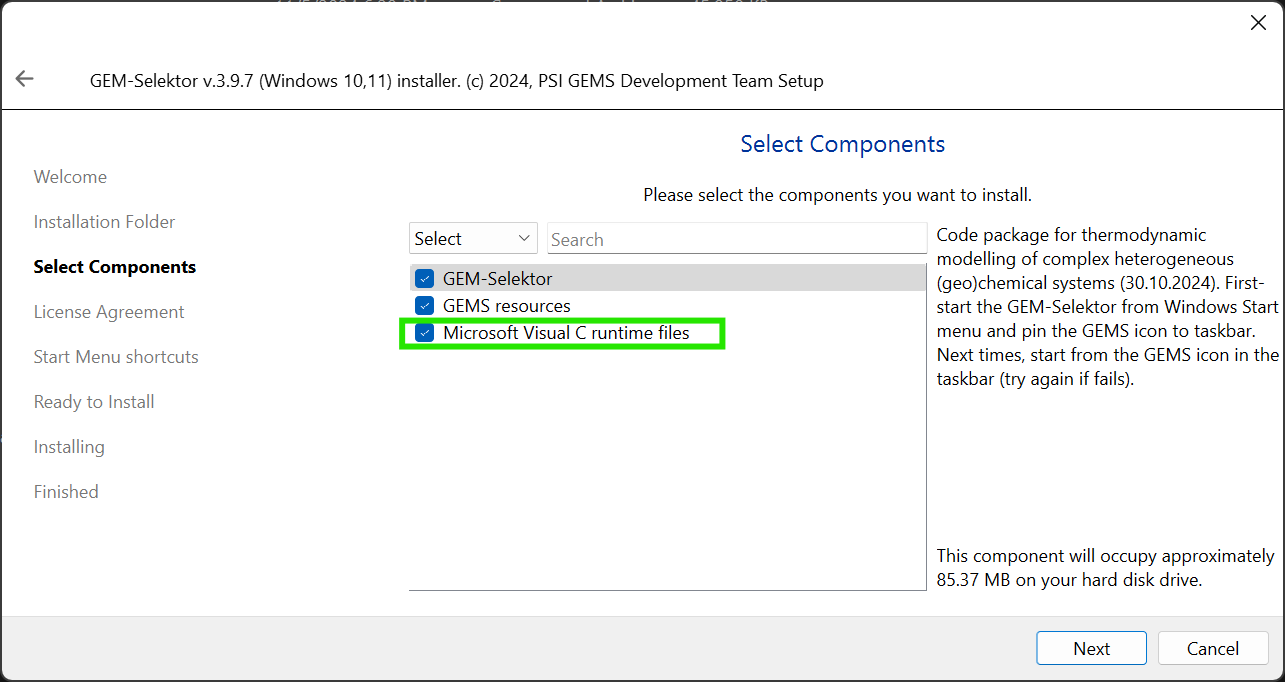Toggle Microsoft Visual C runtime files checkbox
The height and width of the screenshot is (682, 1285).
(424, 333)
